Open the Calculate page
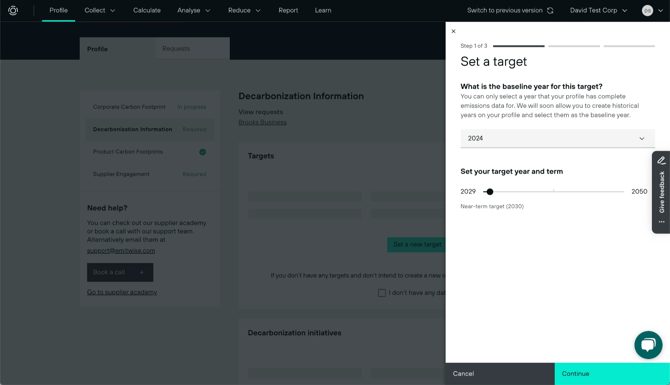The height and width of the screenshot is (385, 670). [x=147, y=10]
